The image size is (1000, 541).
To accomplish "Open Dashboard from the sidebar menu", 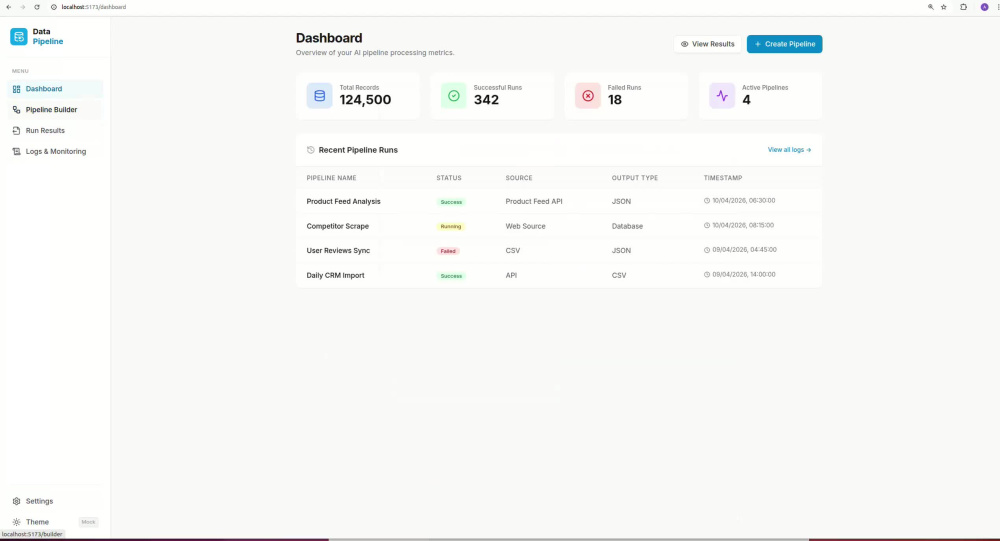I will (55, 89).
